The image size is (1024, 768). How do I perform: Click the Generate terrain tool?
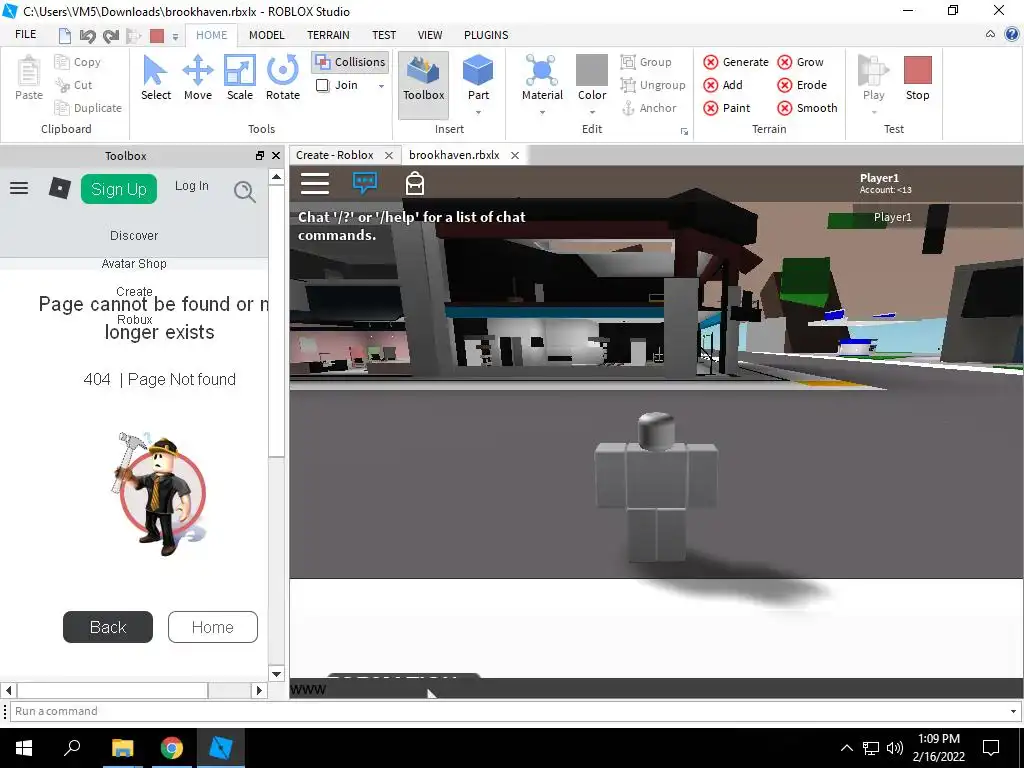pos(736,62)
